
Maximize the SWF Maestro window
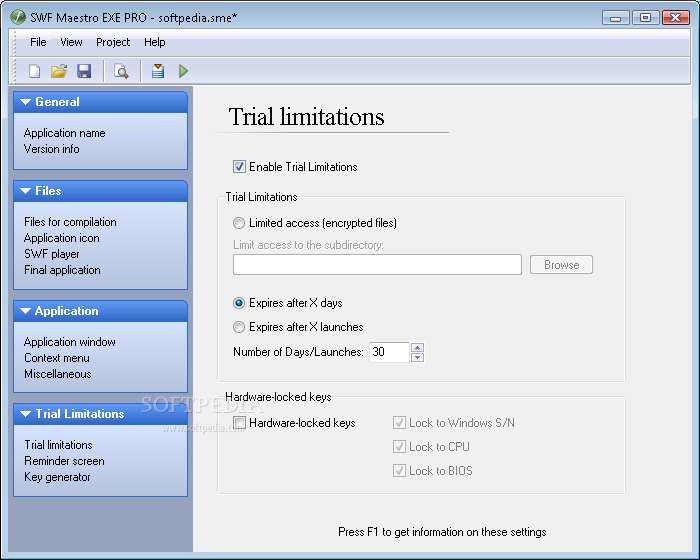pos(646,18)
